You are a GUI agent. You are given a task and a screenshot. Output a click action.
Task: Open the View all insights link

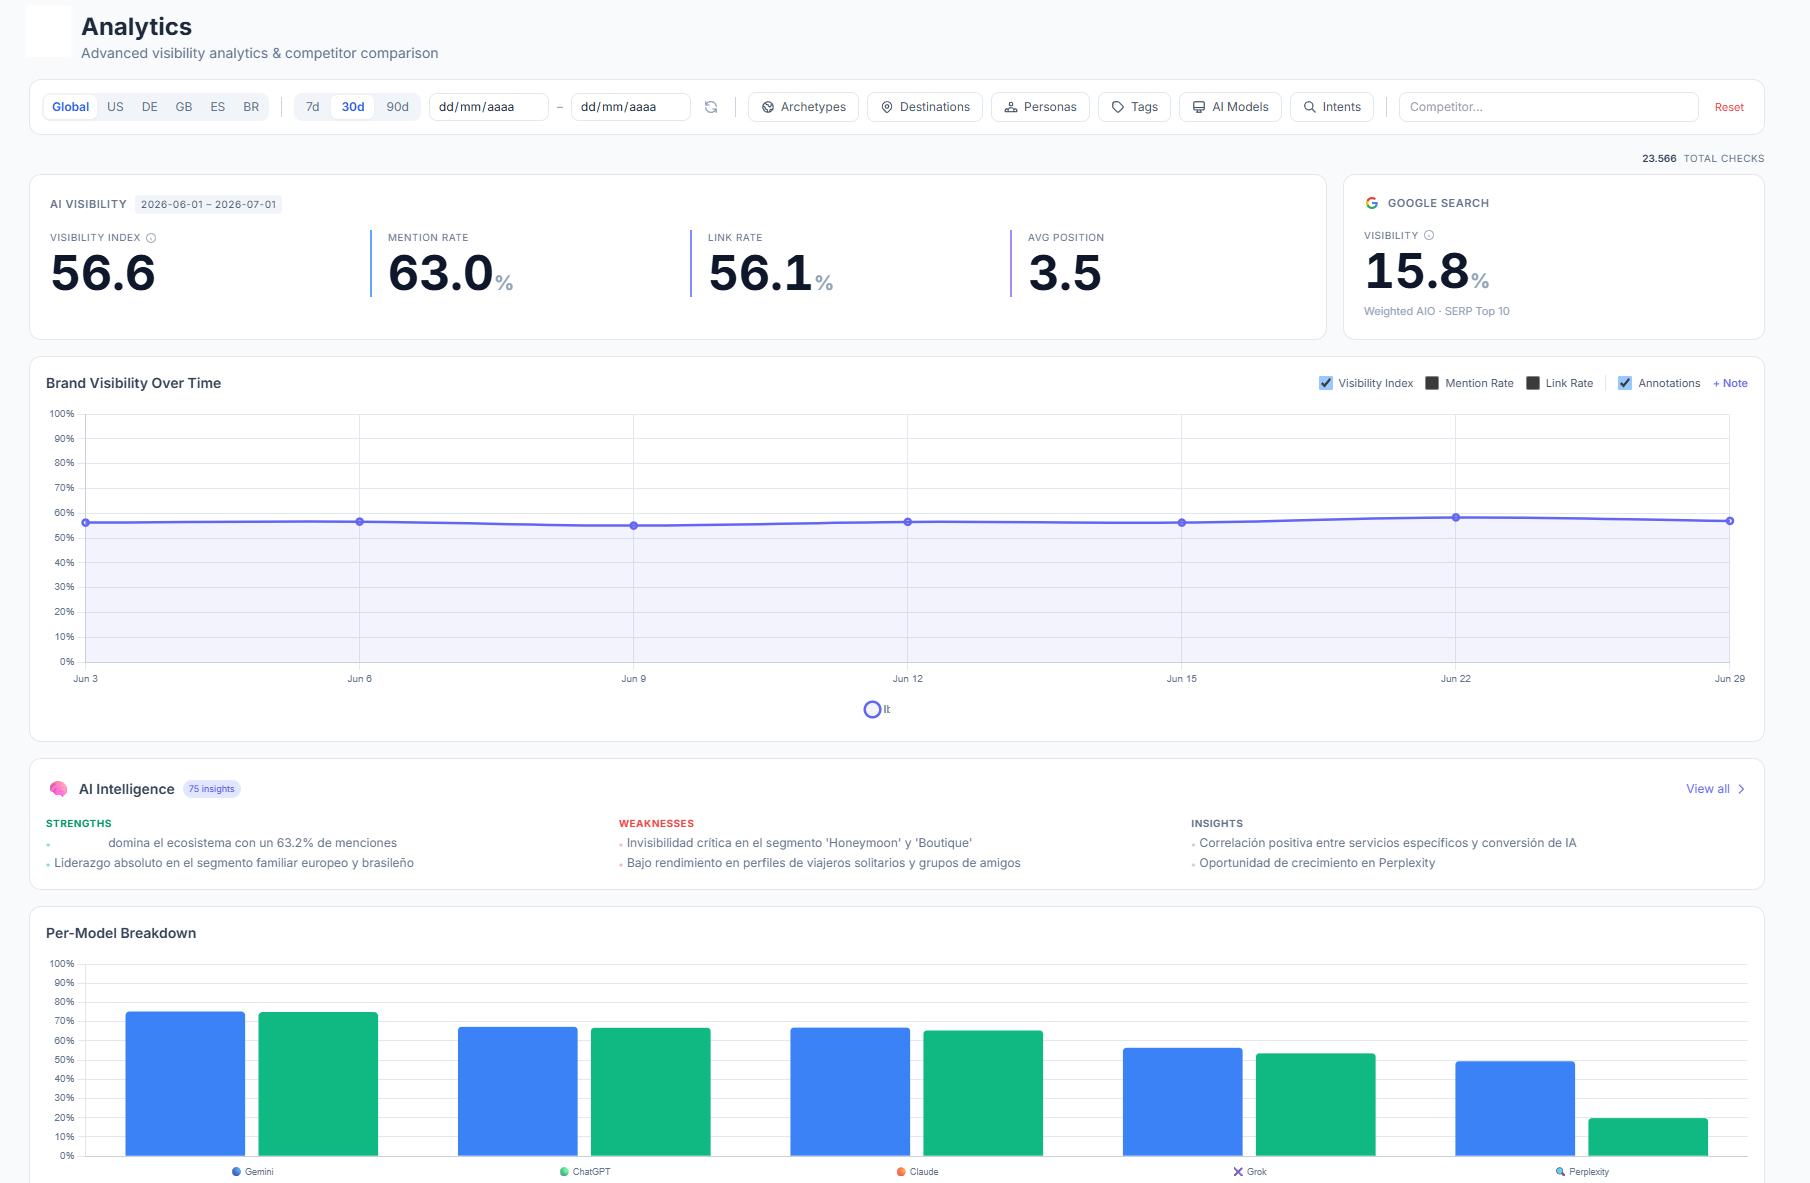(x=1715, y=789)
